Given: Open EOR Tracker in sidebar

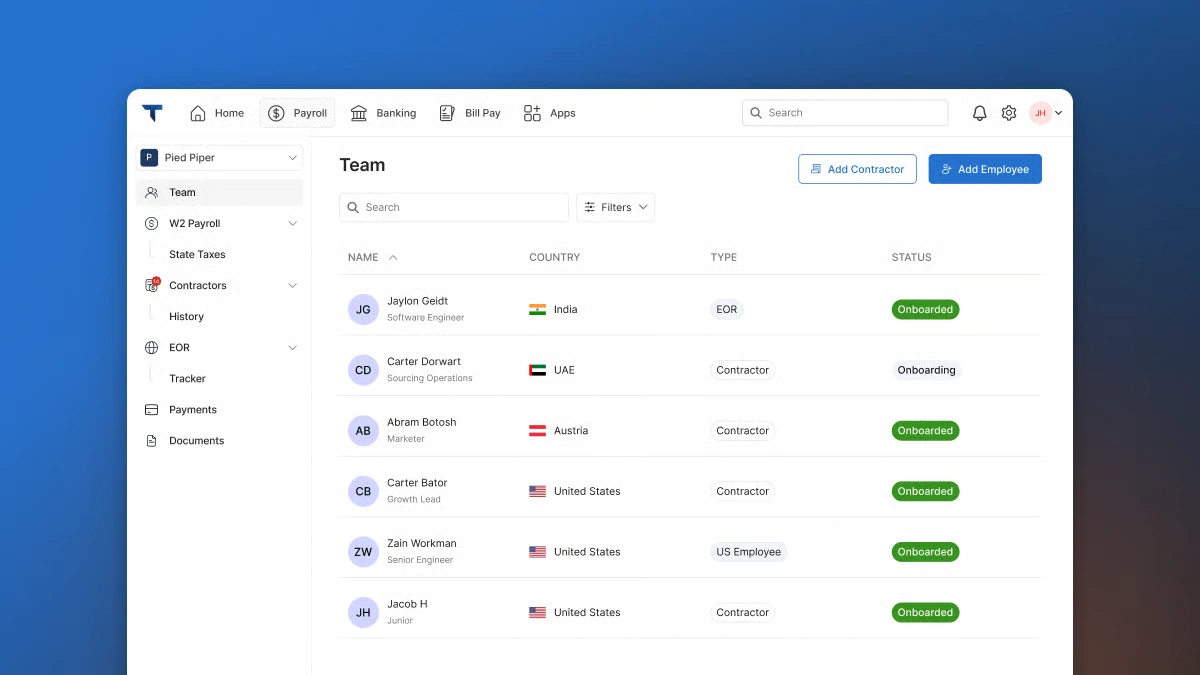Looking at the screenshot, I should pyautogui.click(x=187, y=378).
